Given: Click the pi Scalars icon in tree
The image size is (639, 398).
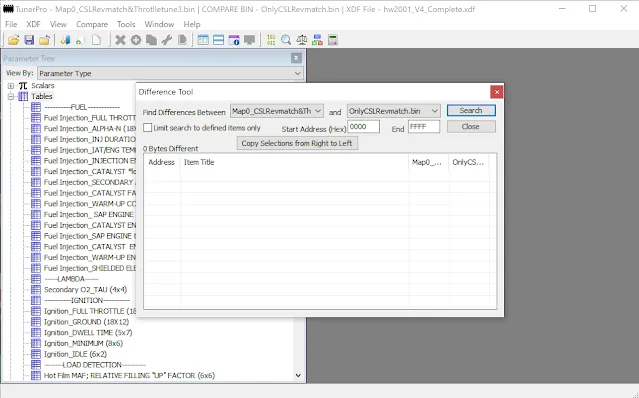Looking at the screenshot, I should coord(23,86).
